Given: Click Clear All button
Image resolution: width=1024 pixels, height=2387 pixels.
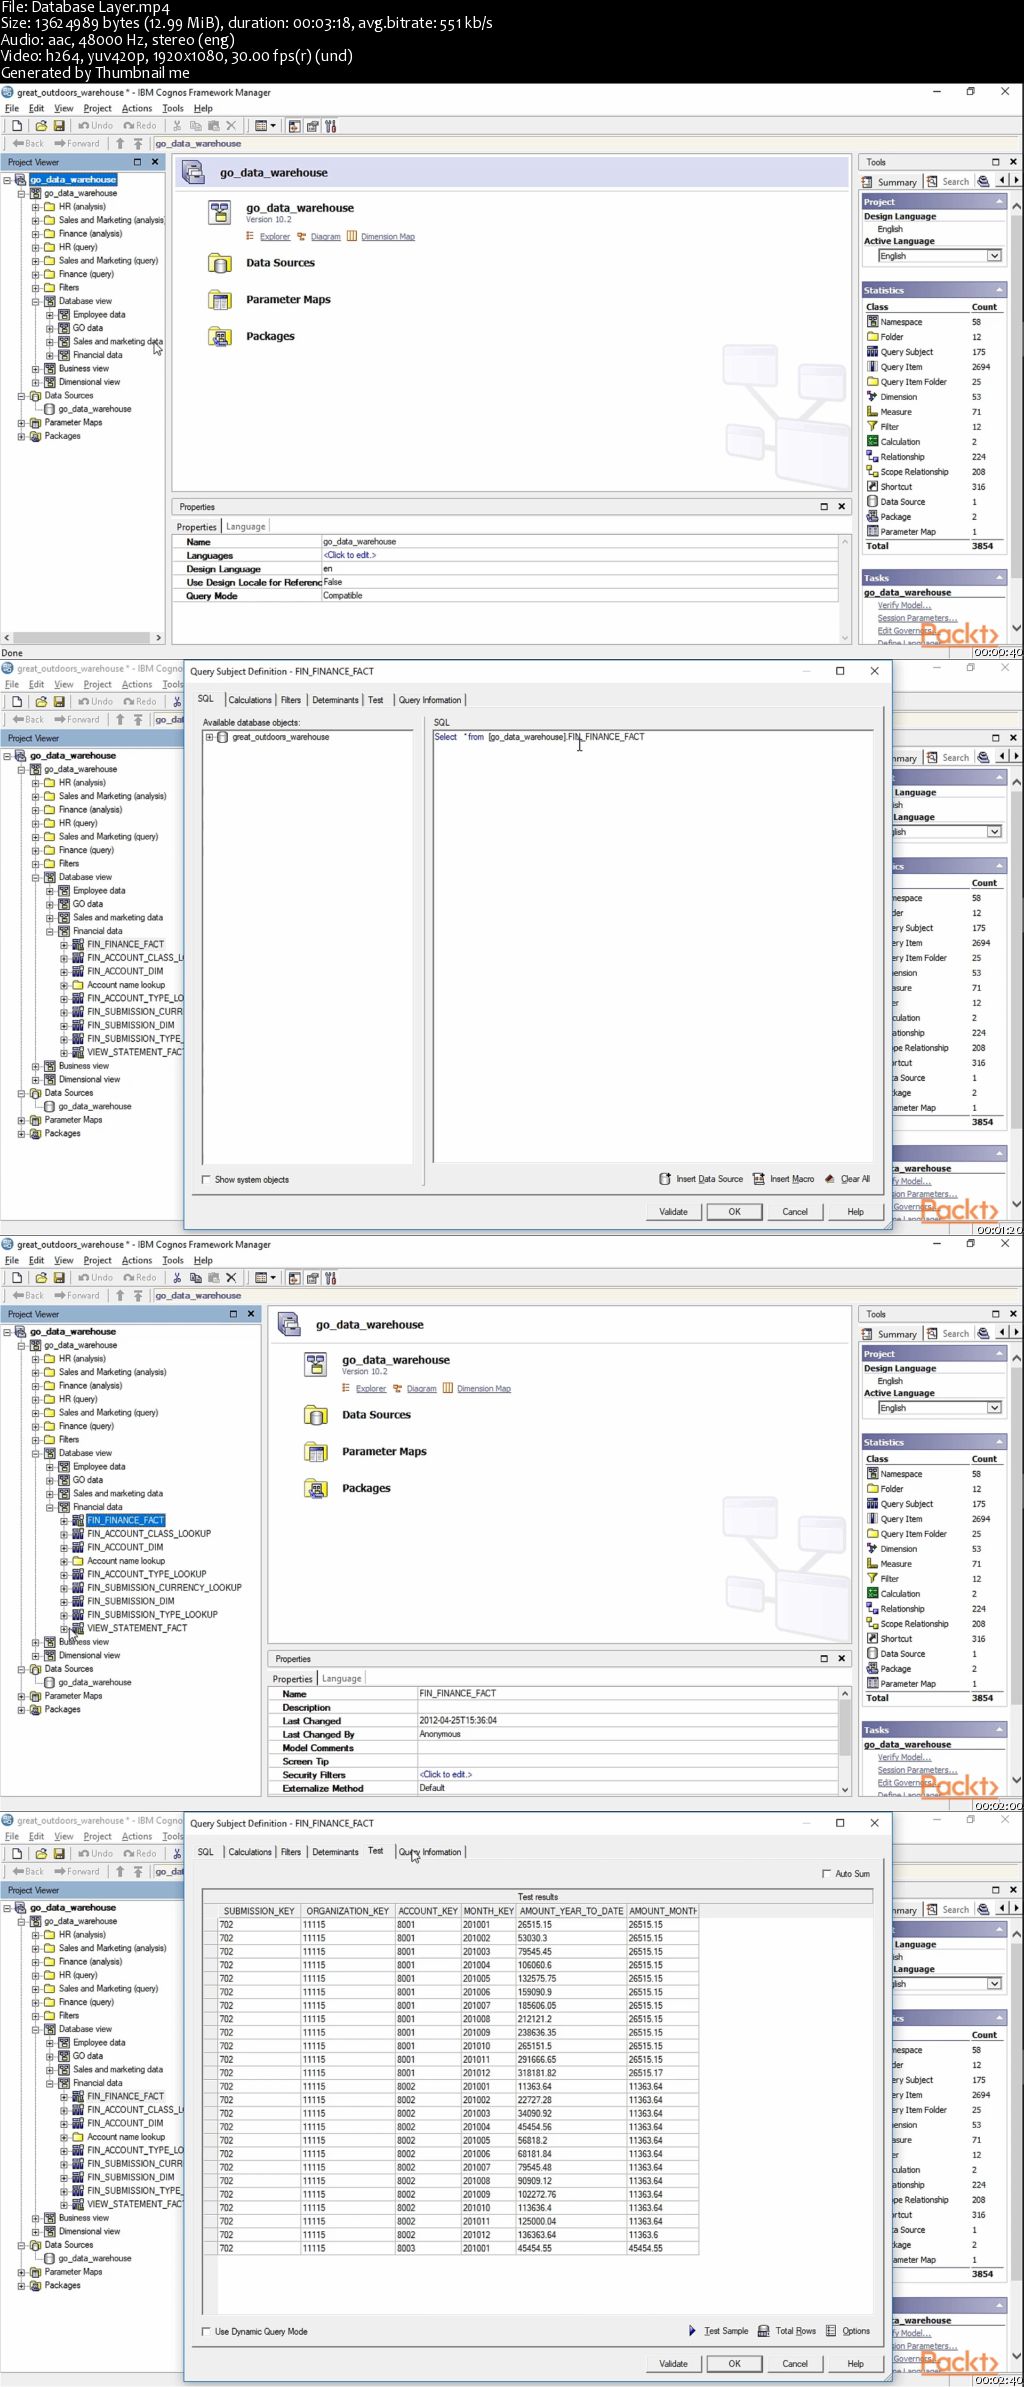Looking at the screenshot, I should pyautogui.click(x=847, y=1179).
